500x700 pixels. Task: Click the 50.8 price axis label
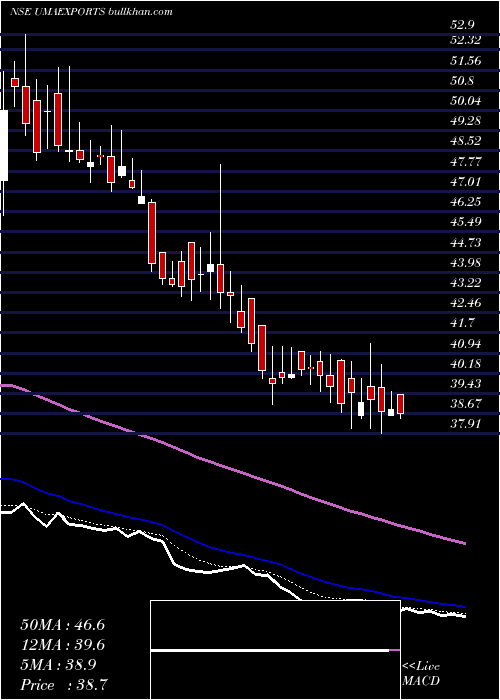pos(462,81)
